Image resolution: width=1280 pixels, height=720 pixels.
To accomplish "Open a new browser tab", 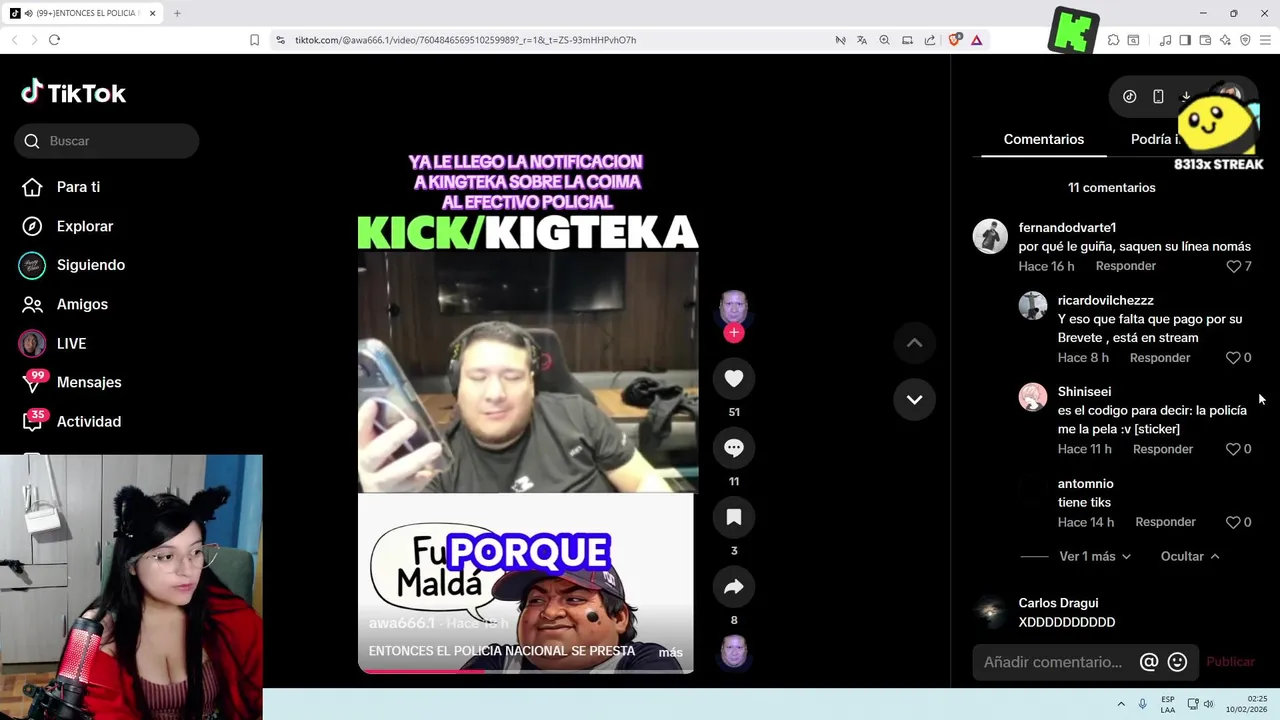I will pos(177,13).
